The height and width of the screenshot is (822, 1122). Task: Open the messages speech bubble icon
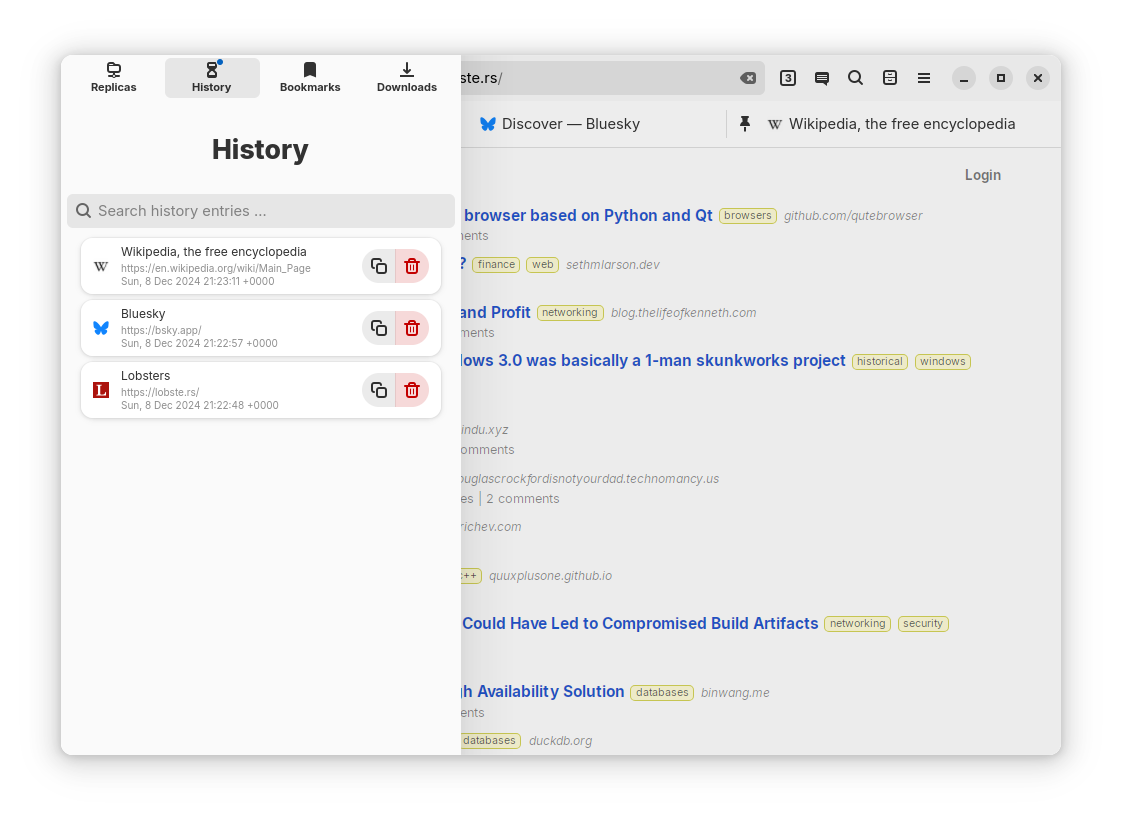click(x=822, y=78)
